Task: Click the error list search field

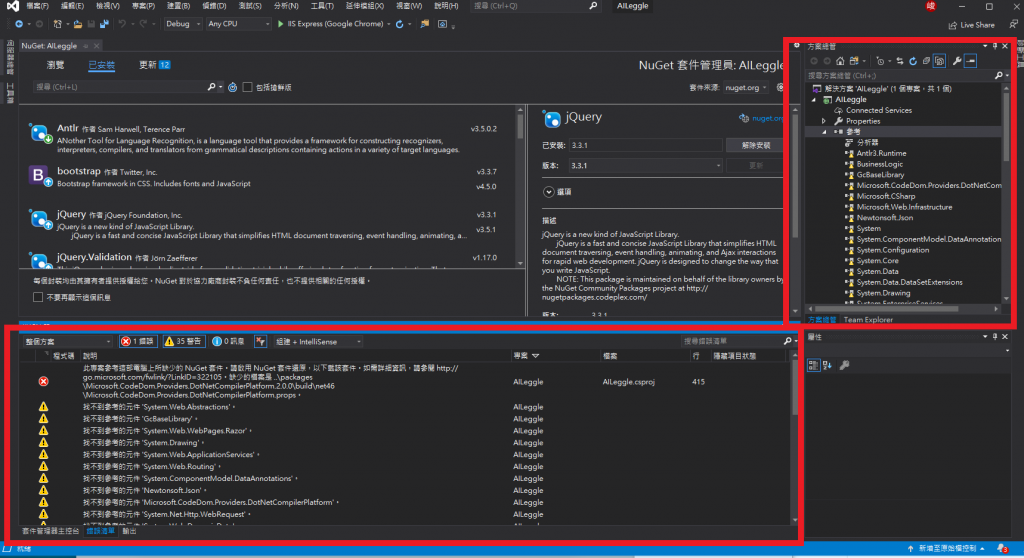Action: (x=731, y=341)
